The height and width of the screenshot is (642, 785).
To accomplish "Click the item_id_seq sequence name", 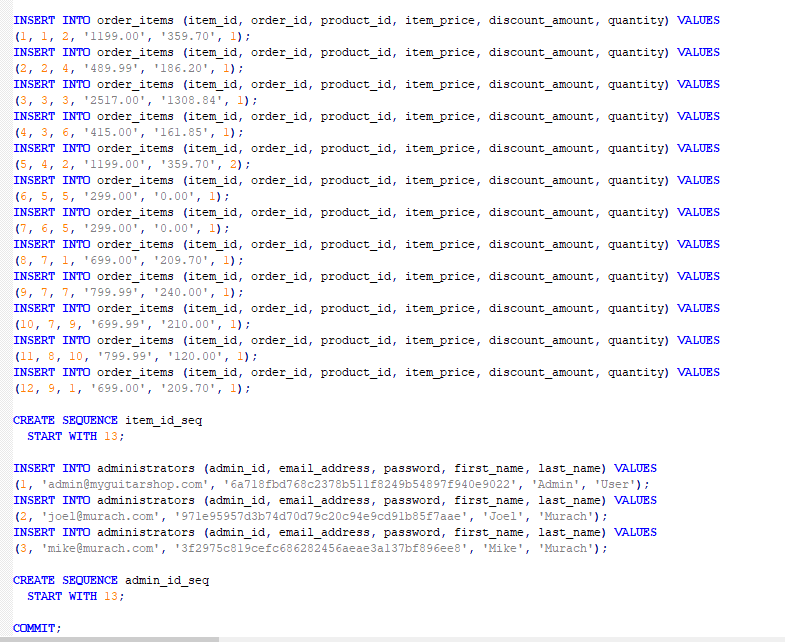I will (163, 420).
